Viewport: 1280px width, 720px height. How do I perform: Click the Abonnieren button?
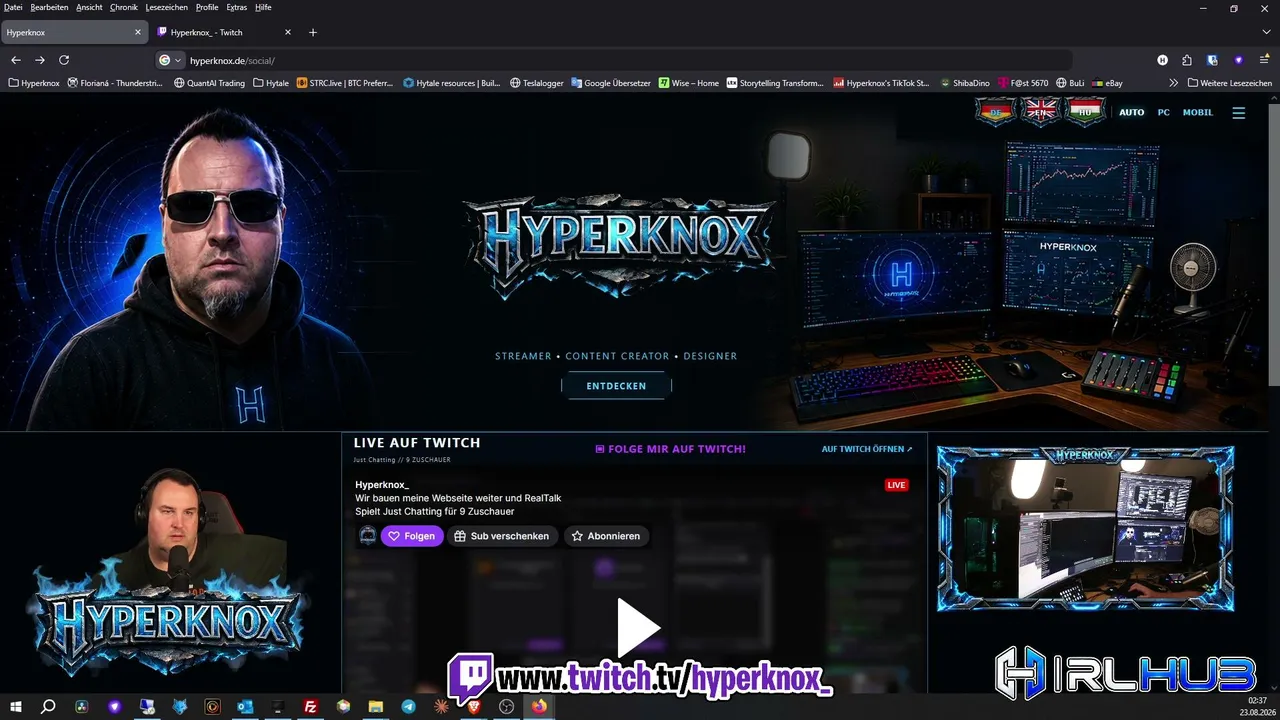[x=605, y=536]
